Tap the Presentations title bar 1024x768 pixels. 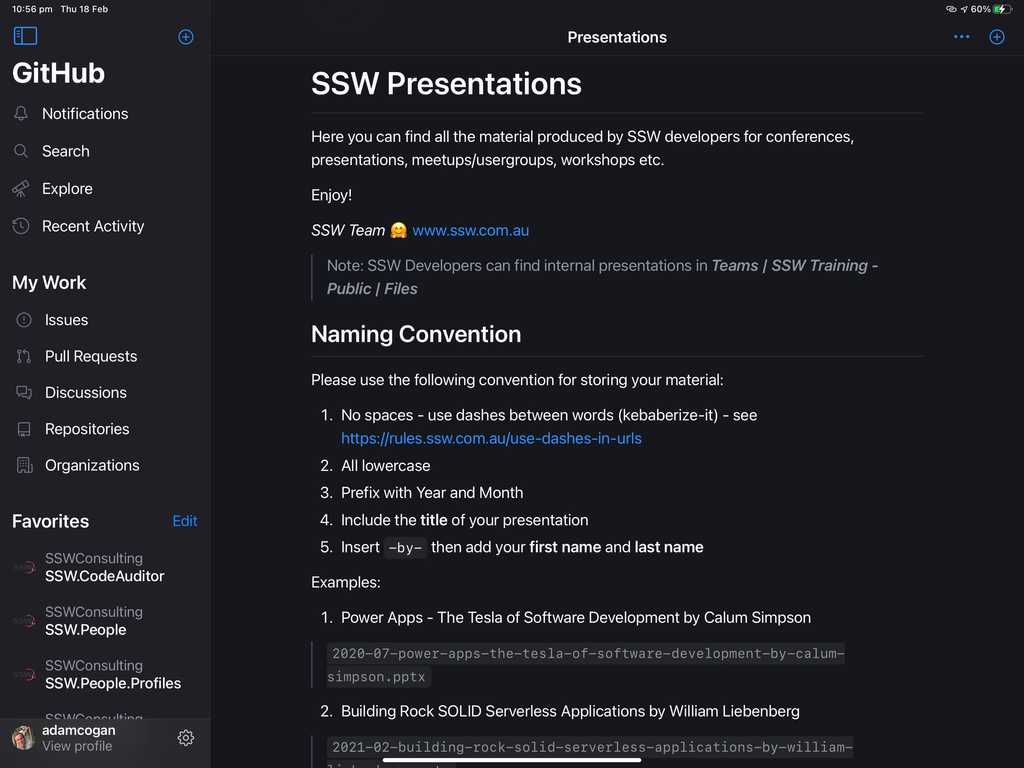(x=617, y=37)
